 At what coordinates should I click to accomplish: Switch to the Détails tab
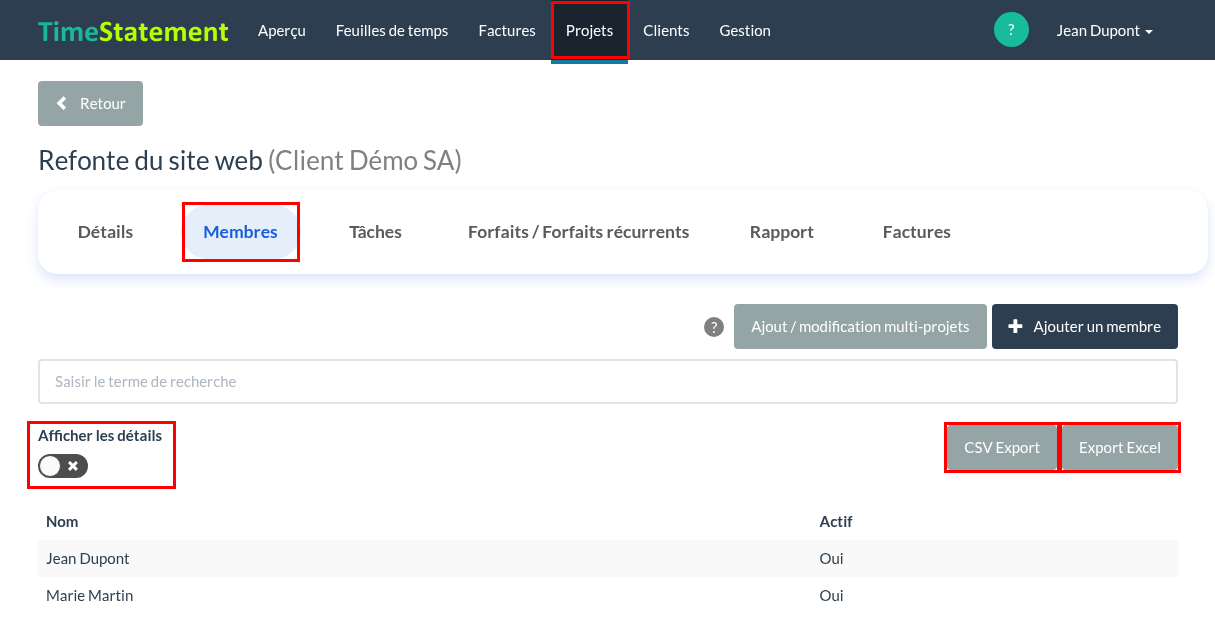106,232
